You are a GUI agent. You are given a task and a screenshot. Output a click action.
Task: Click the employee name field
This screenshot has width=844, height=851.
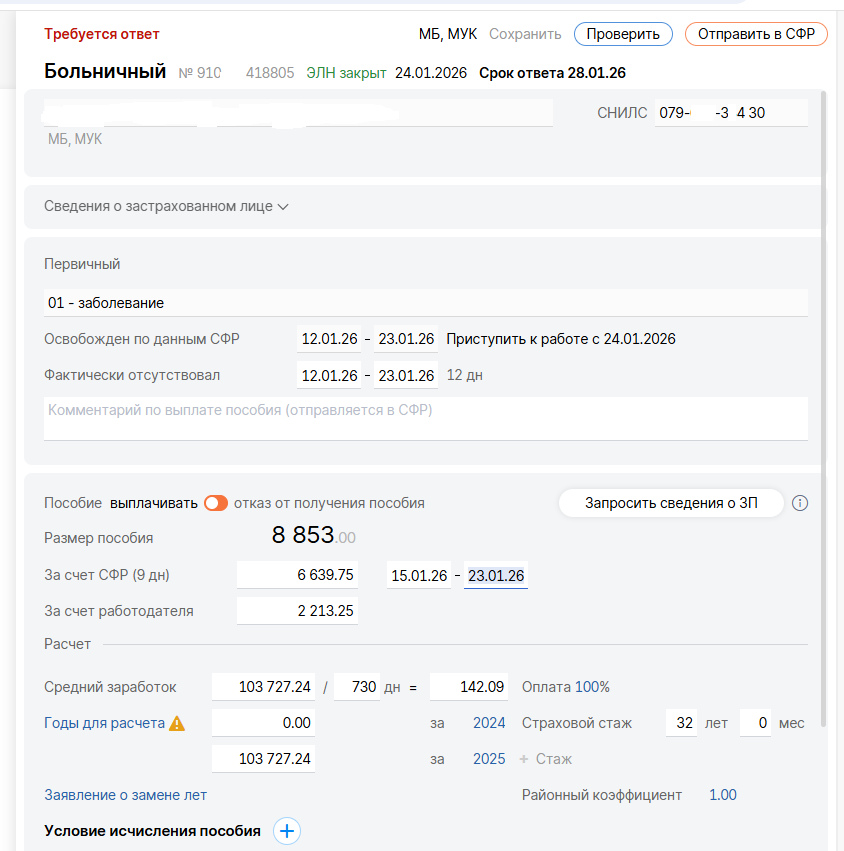pyautogui.click(x=298, y=113)
